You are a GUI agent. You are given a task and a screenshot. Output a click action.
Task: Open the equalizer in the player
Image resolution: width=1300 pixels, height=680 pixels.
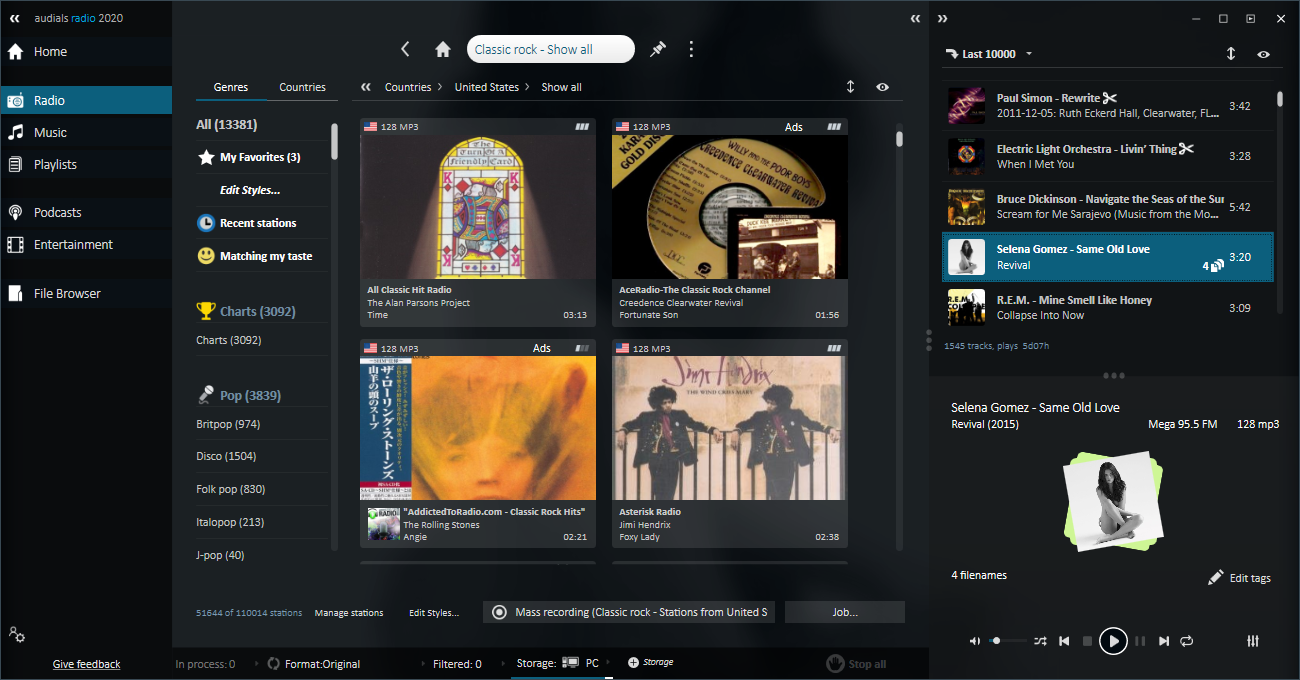(x=1253, y=641)
